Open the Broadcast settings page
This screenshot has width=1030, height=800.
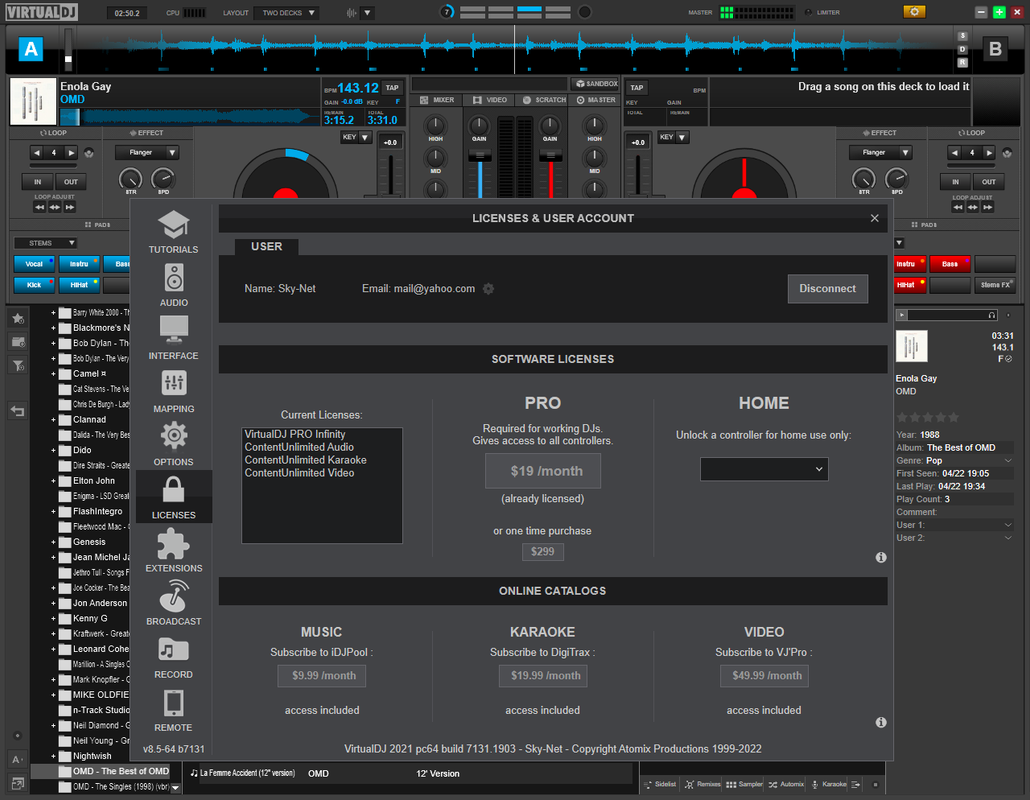click(173, 604)
